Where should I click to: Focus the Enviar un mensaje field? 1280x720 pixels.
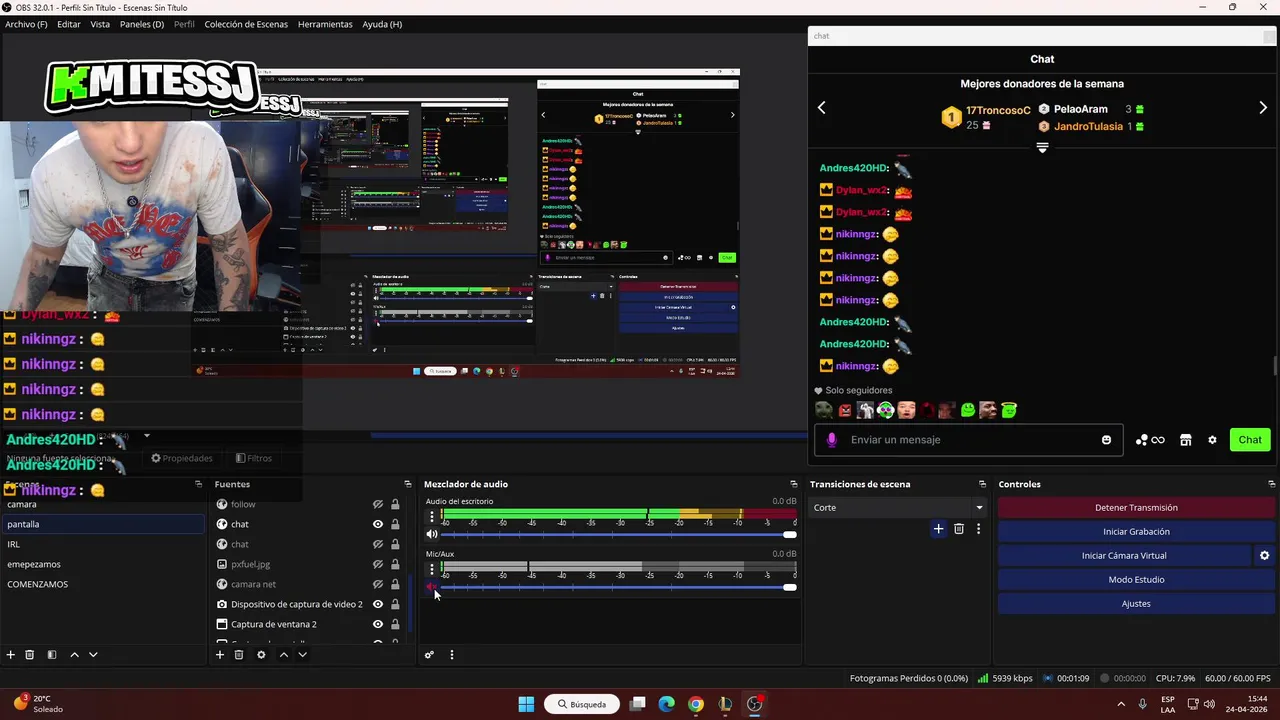coord(970,440)
